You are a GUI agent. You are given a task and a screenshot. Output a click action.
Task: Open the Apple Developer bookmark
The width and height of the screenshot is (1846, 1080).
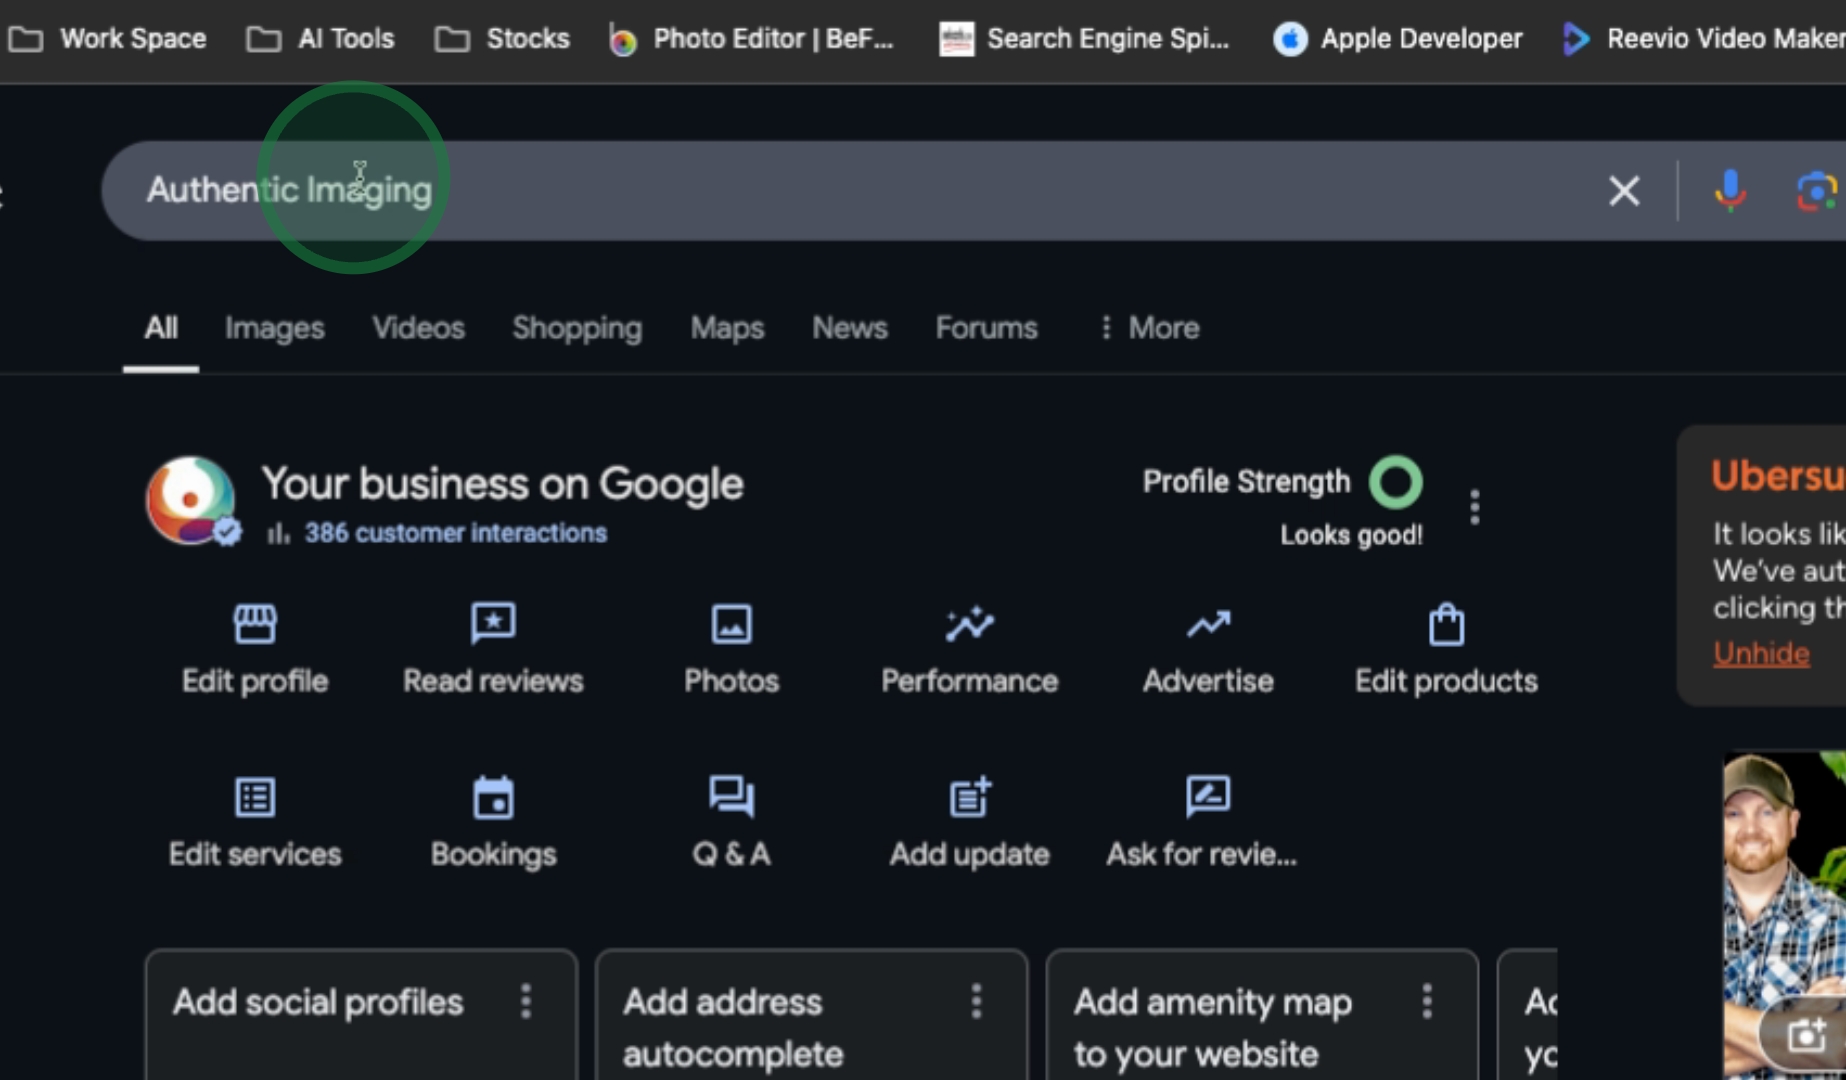click(1397, 39)
